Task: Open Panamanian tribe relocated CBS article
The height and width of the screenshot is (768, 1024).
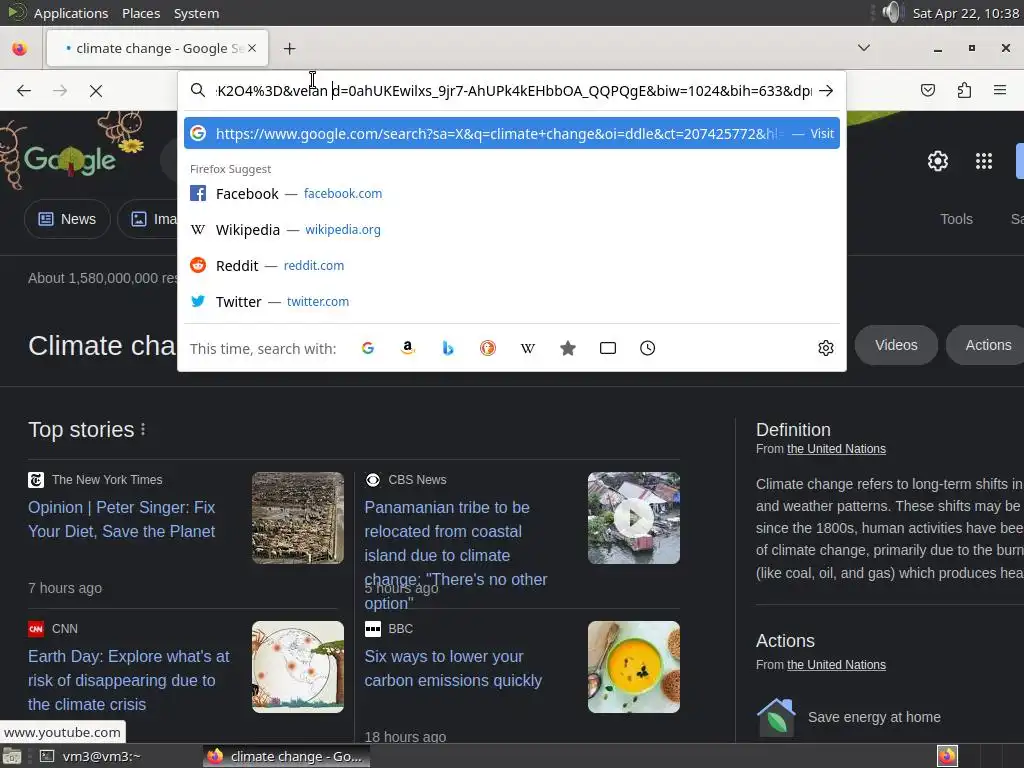Action: point(456,555)
